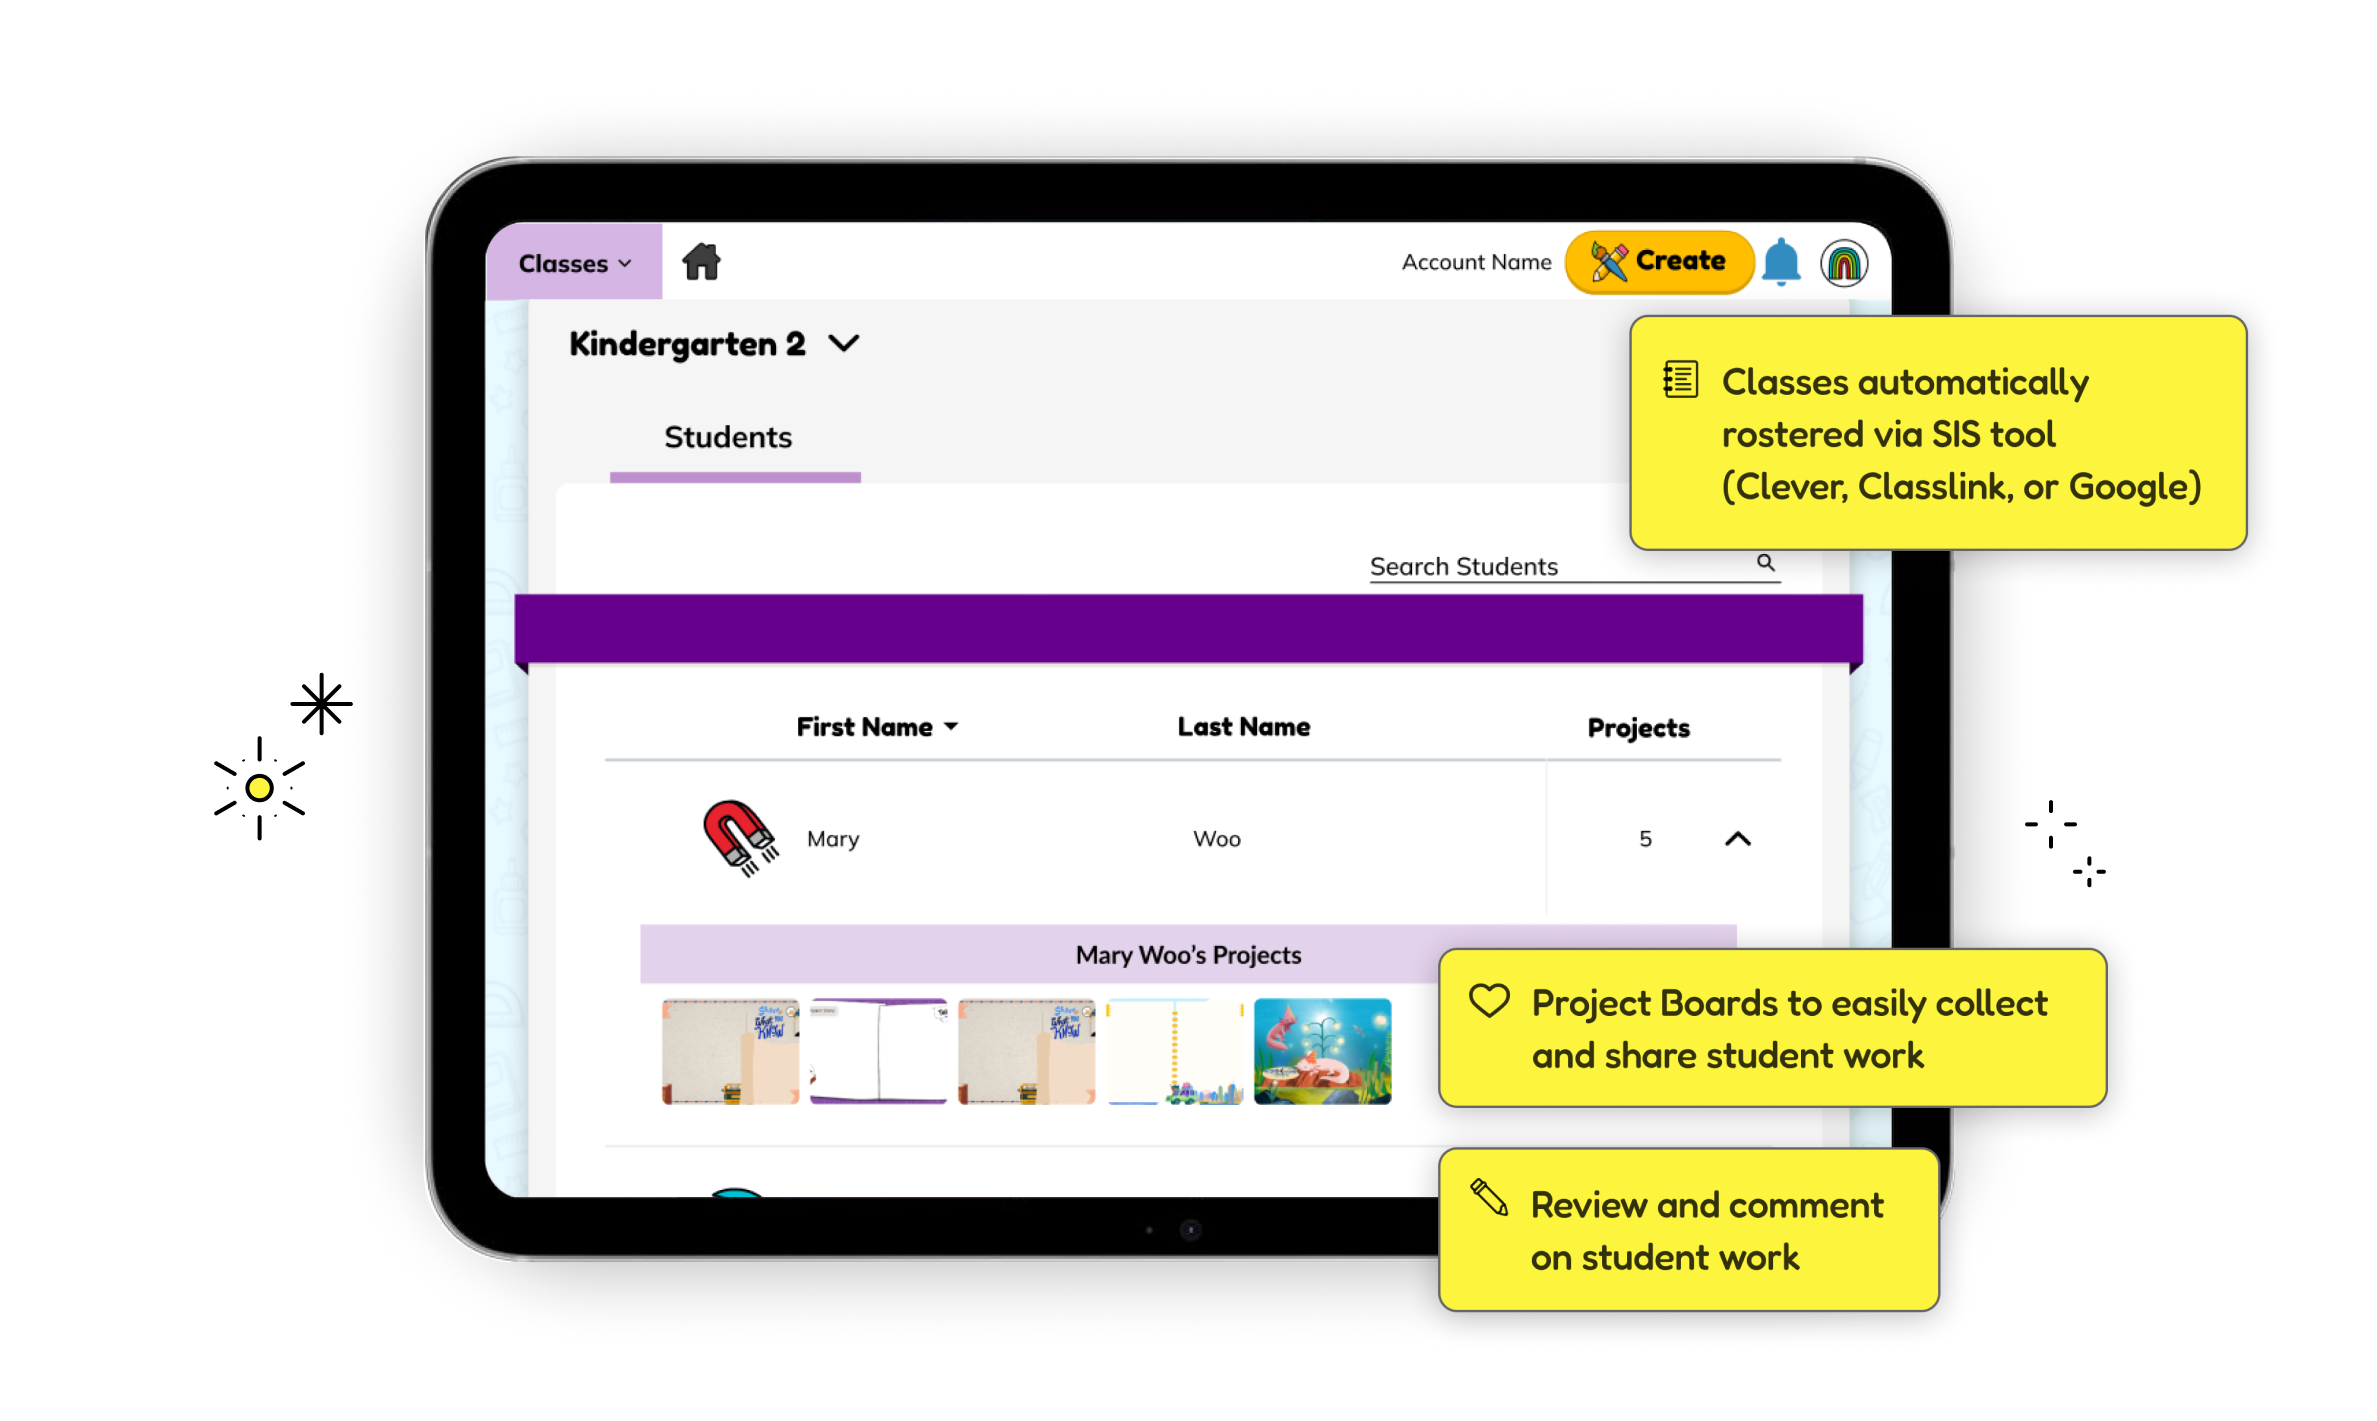Click the magnet avatar icon for Mary Woo
Viewport: 2377px width, 1421px height.
[x=739, y=837]
